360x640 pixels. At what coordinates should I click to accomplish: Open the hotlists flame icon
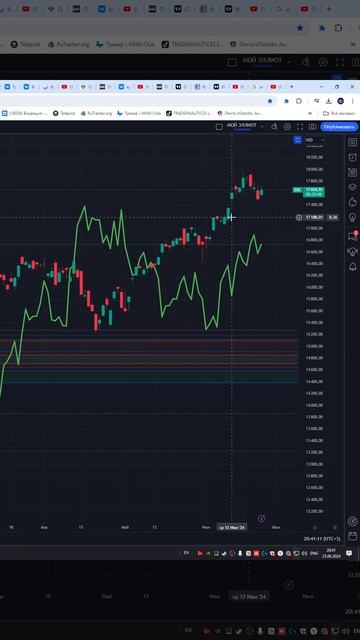353,202
